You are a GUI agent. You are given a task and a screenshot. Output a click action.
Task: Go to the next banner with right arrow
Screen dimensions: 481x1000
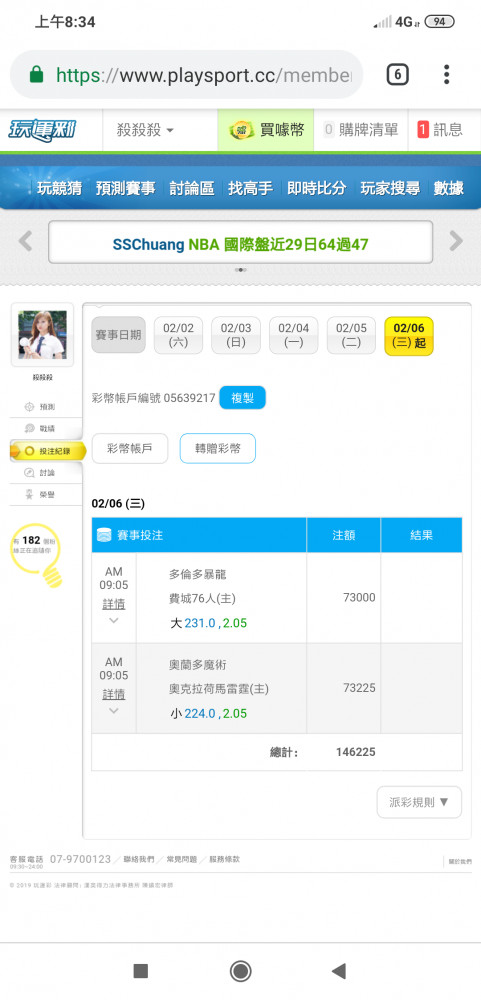tap(456, 241)
